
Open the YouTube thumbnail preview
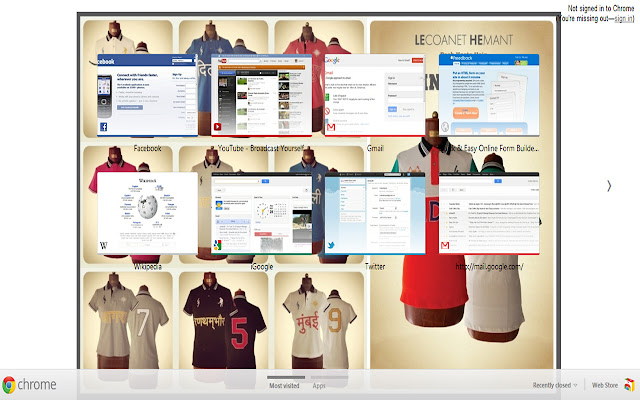[261, 95]
